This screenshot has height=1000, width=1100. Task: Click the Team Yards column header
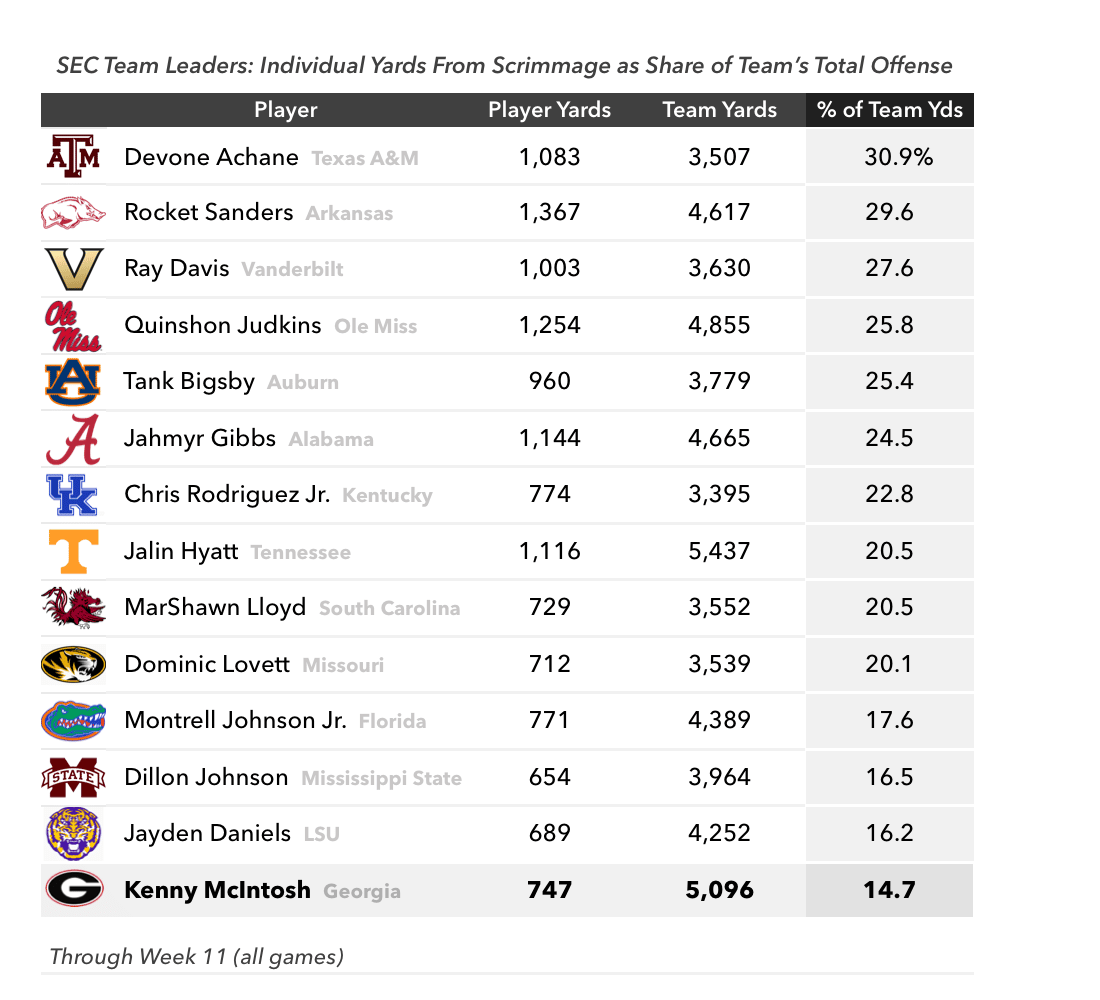pos(719,110)
